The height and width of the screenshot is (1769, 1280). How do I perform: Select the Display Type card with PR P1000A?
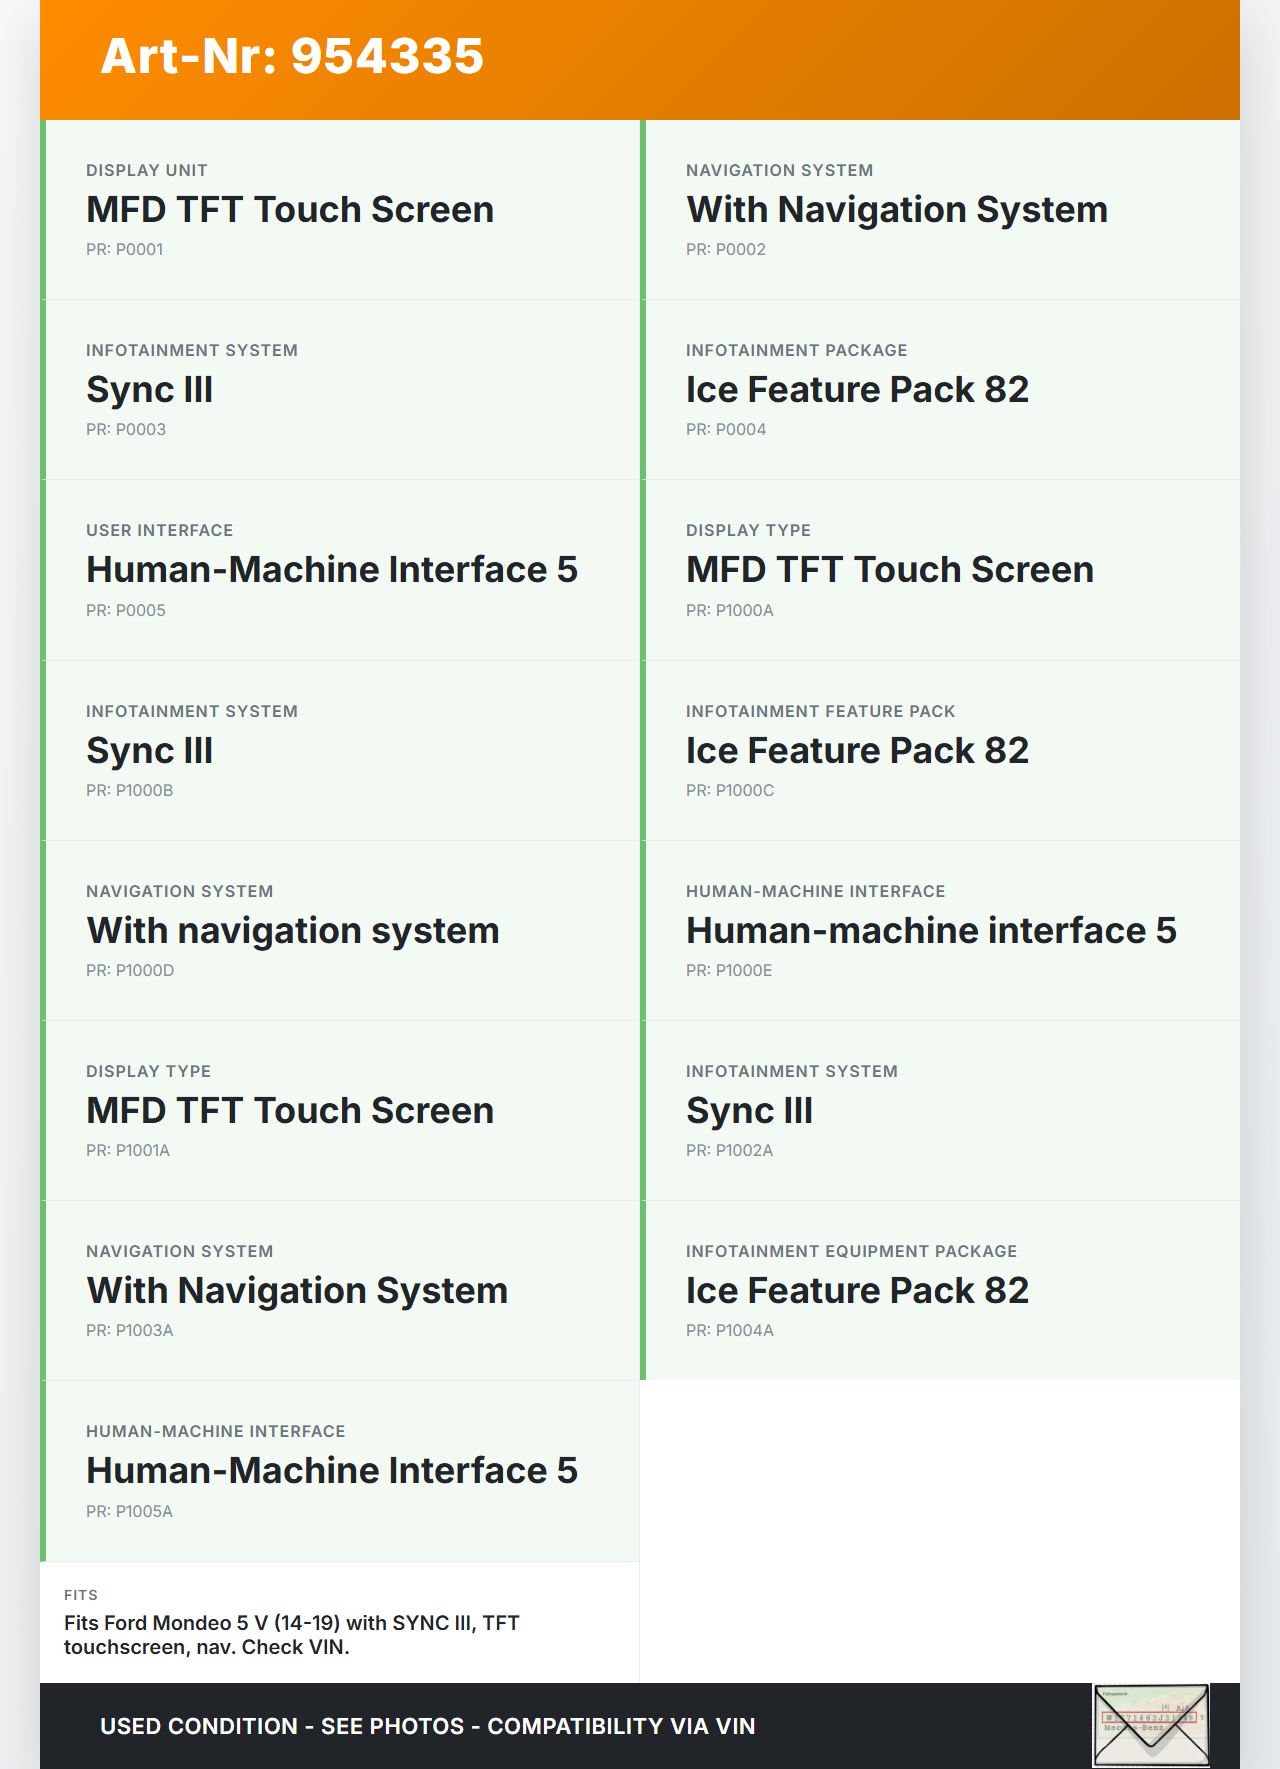coord(941,570)
